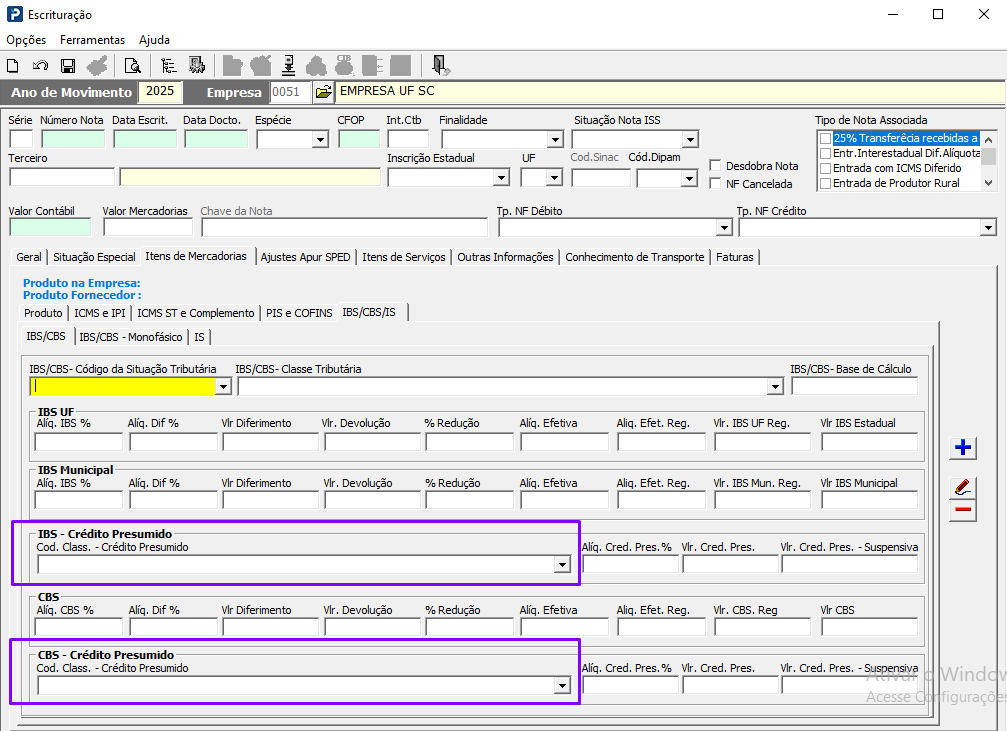Switch to the Ajustes Apur SPED tab
1007x731 pixels.
pos(305,257)
